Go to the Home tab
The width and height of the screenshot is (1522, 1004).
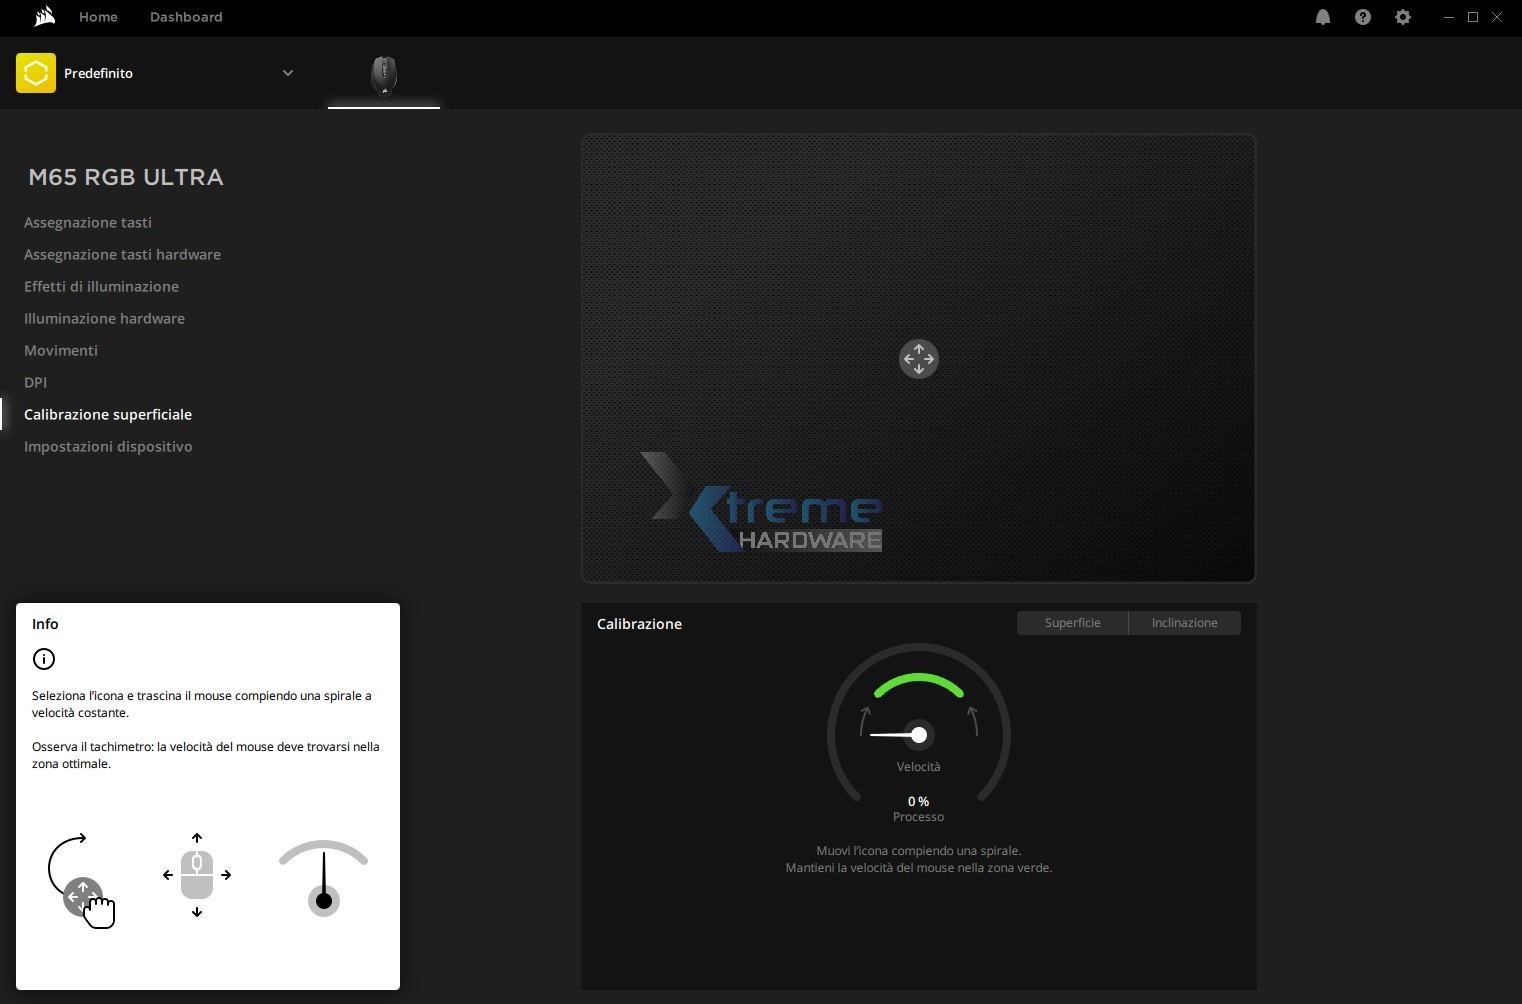point(98,17)
